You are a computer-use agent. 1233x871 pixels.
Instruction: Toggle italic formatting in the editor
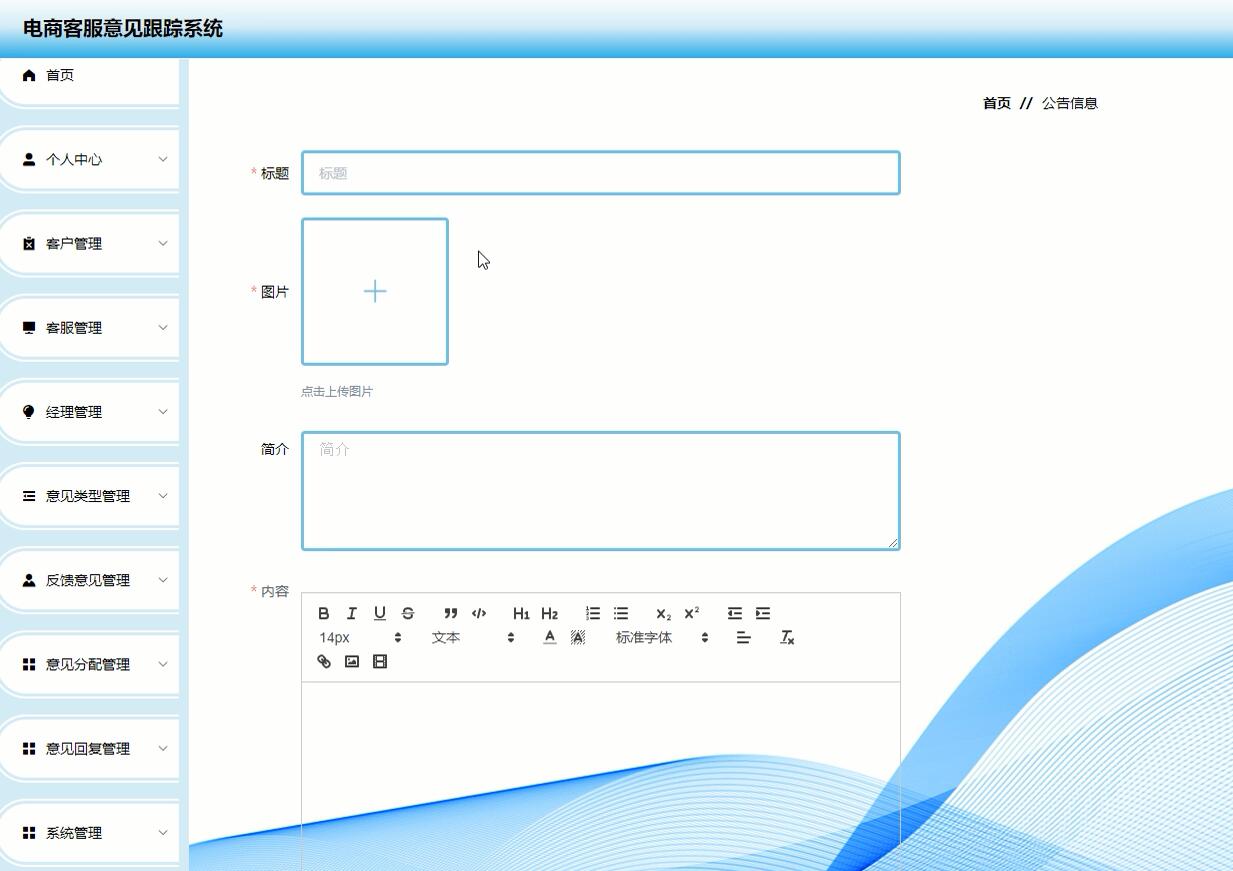point(351,614)
